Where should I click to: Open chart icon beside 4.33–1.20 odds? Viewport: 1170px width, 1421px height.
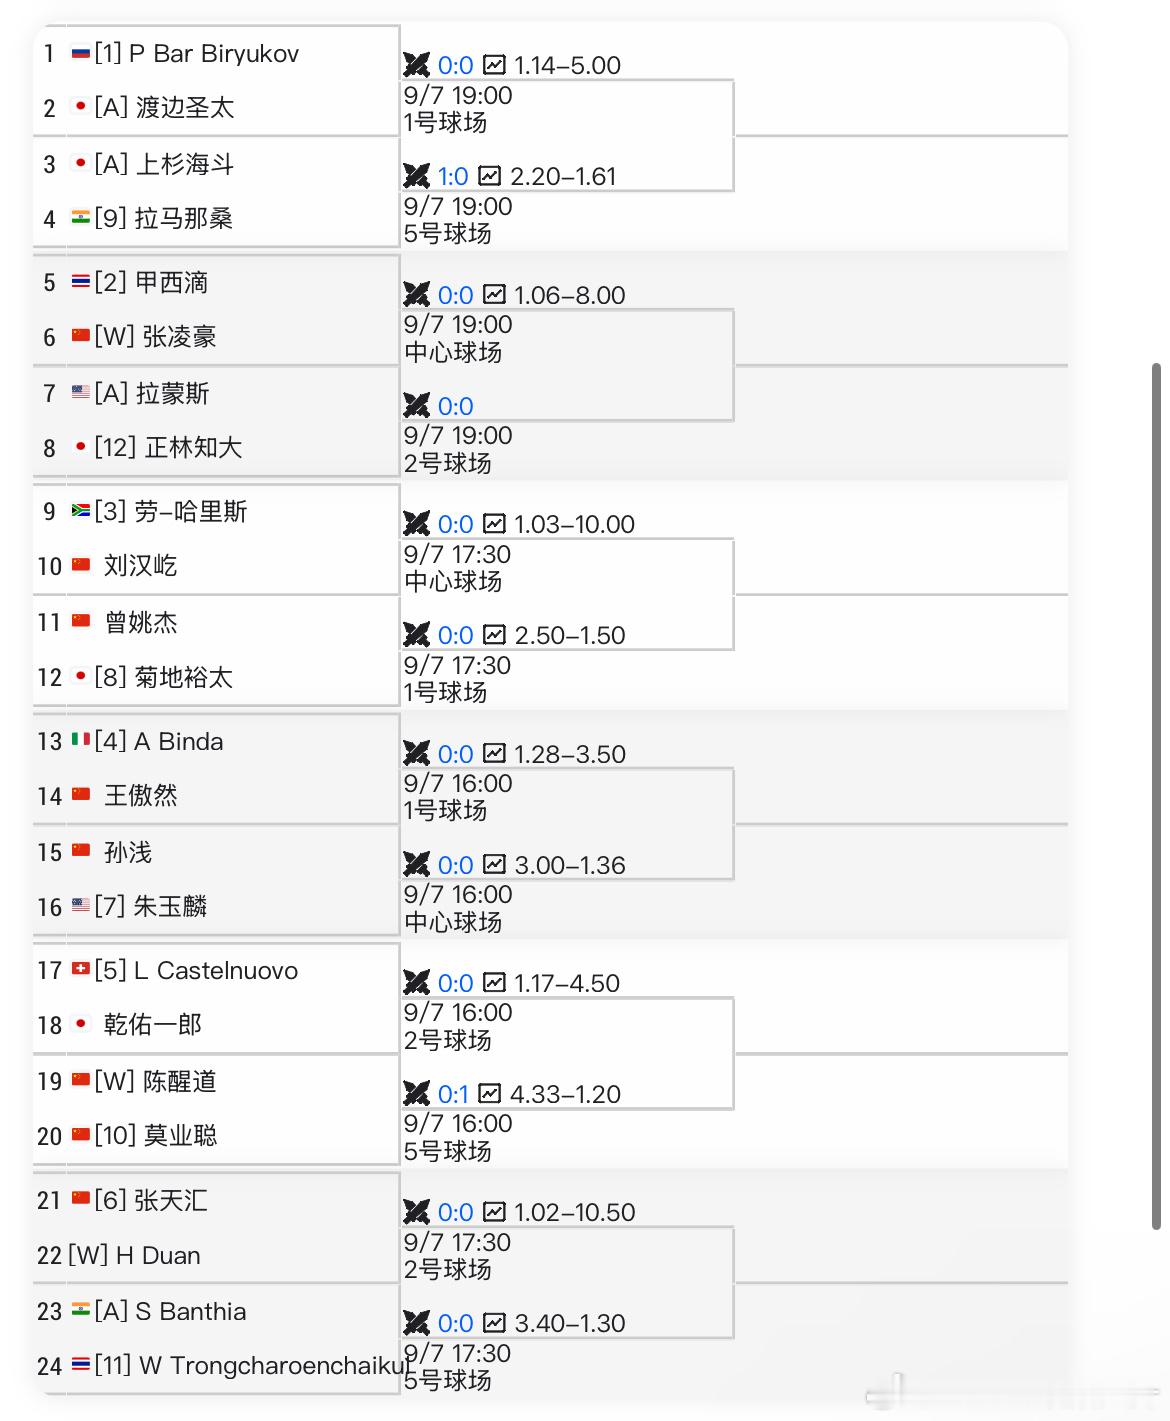click(x=489, y=1094)
